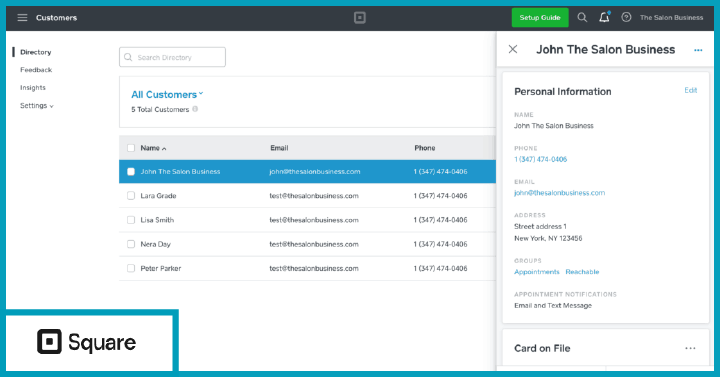The image size is (720, 377).
Task: Click info icon next to Total Customers
Action: click(195, 109)
